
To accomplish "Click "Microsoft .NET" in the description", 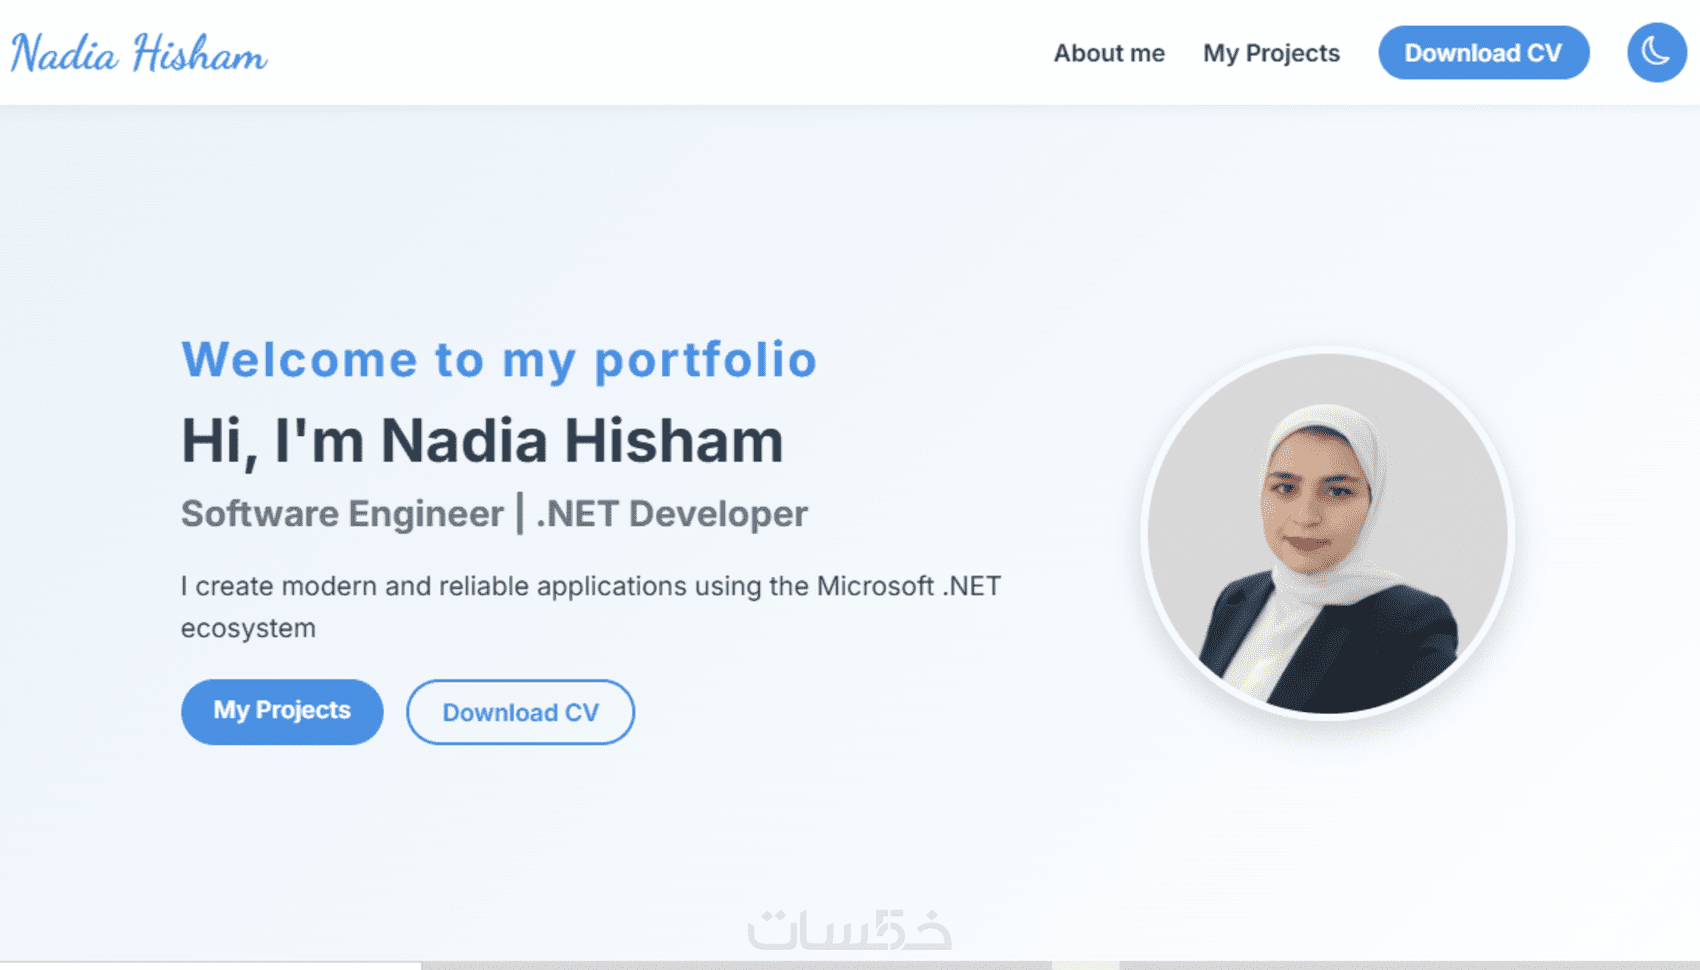I will point(908,586).
